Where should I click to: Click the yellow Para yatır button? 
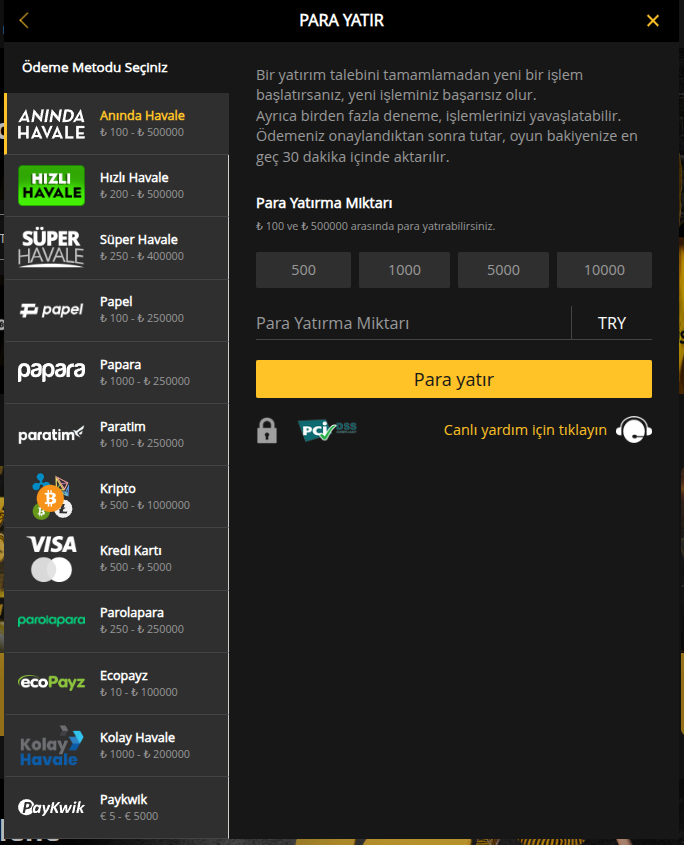pos(454,379)
